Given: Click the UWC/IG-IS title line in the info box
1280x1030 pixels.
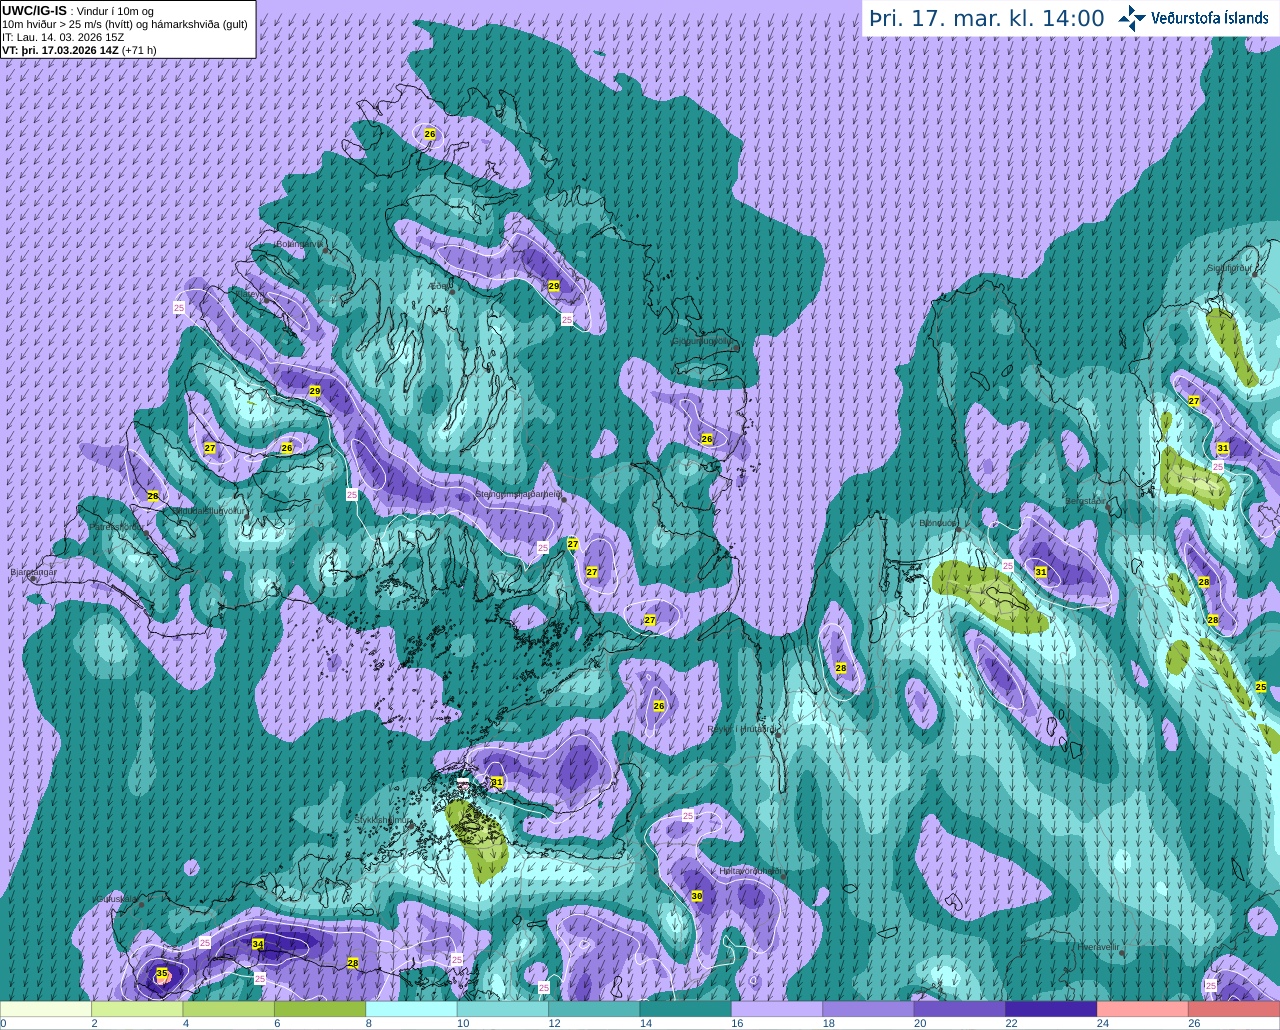Looking at the screenshot, I should (x=77, y=11).
